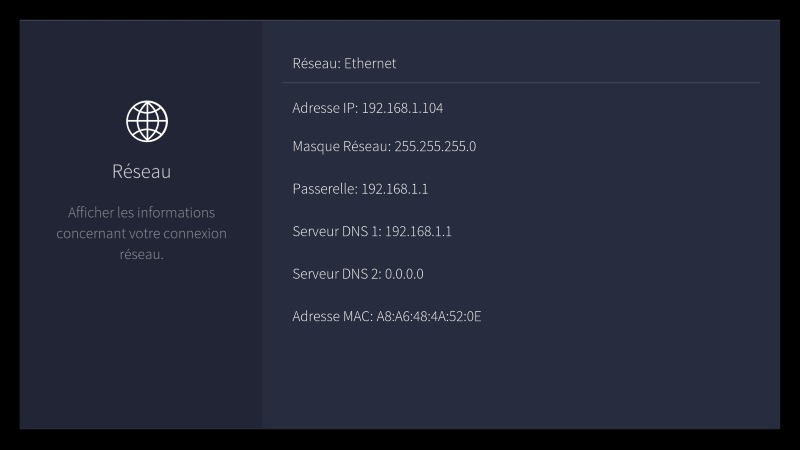Click the word 'réseau.' ending the description
Image resolution: width=800 pixels, height=450 pixels.
pyautogui.click(x=141, y=254)
